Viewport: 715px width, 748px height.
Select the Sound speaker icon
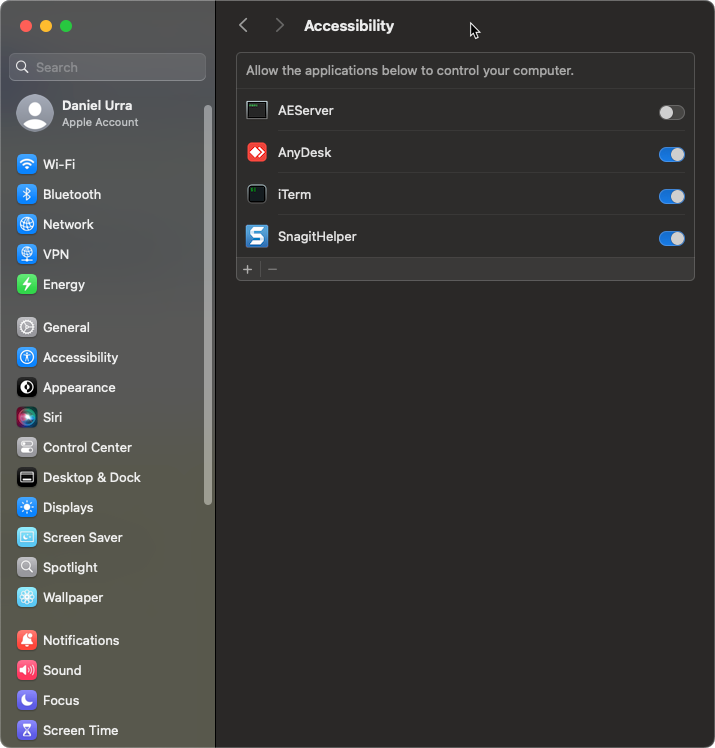pos(27,670)
